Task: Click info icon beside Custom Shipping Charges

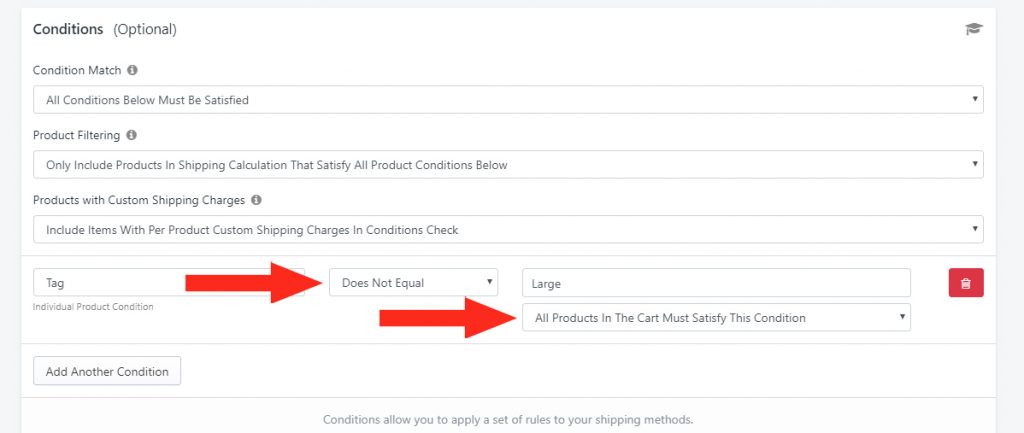Action: 257,200
